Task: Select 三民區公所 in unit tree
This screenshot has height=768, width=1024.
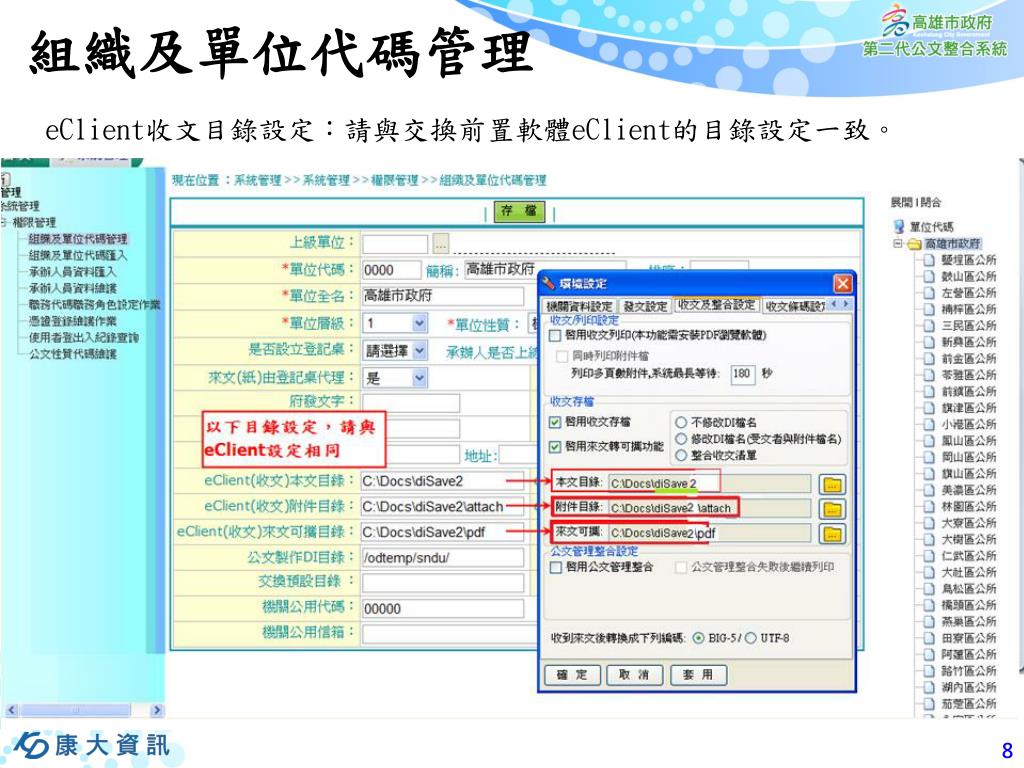Action: click(968, 325)
